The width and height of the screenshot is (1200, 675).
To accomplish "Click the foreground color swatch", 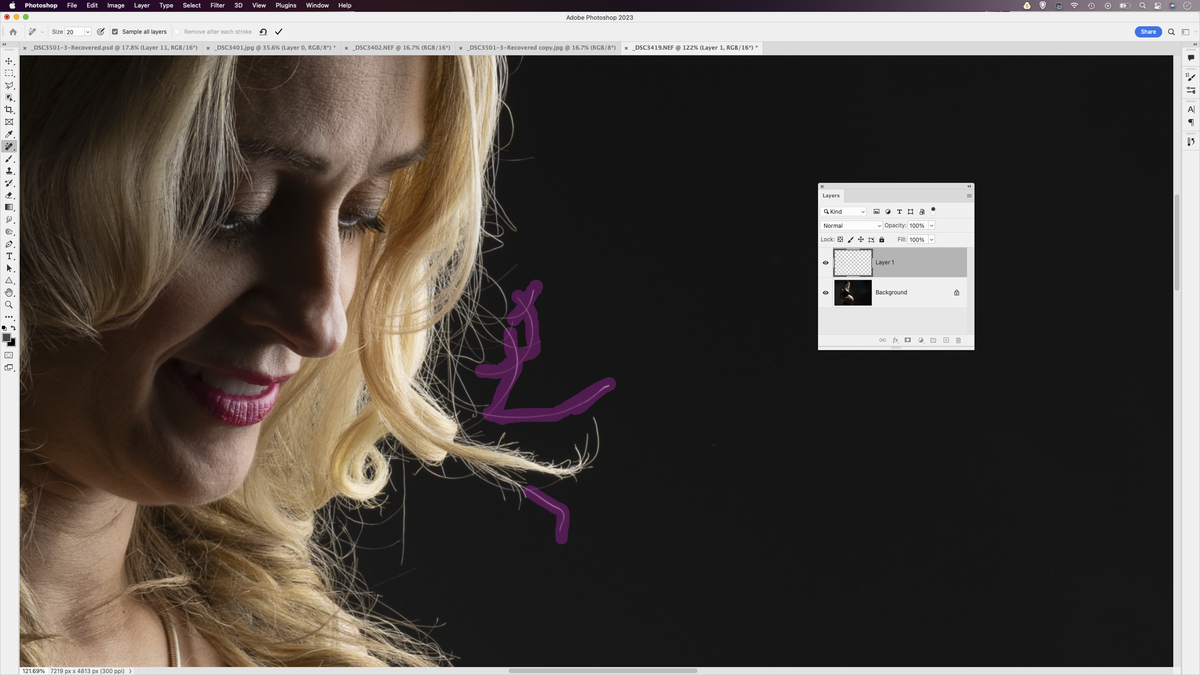I will click(x=7, y=335).
